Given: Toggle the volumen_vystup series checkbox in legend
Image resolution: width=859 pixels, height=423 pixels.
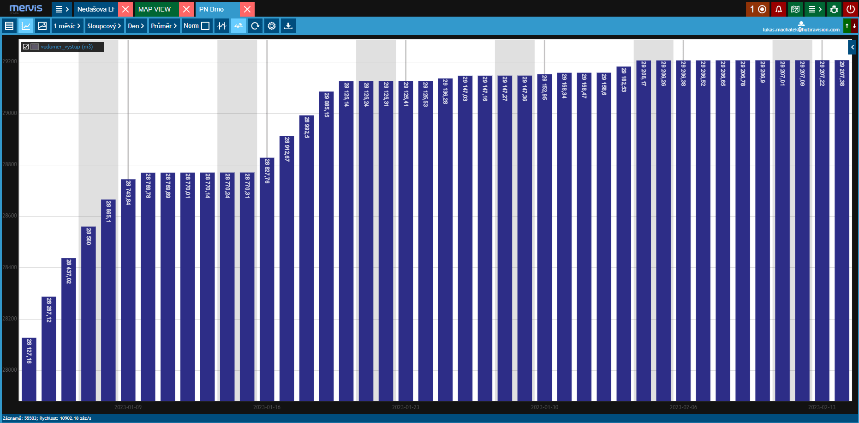Looking at the screenshot, I should (25, 46).
